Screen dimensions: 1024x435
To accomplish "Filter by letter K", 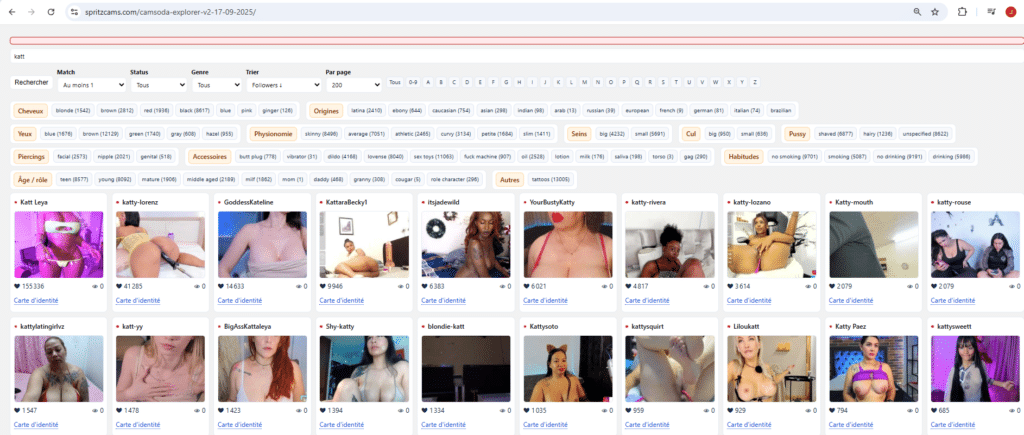I will point(558,82).
